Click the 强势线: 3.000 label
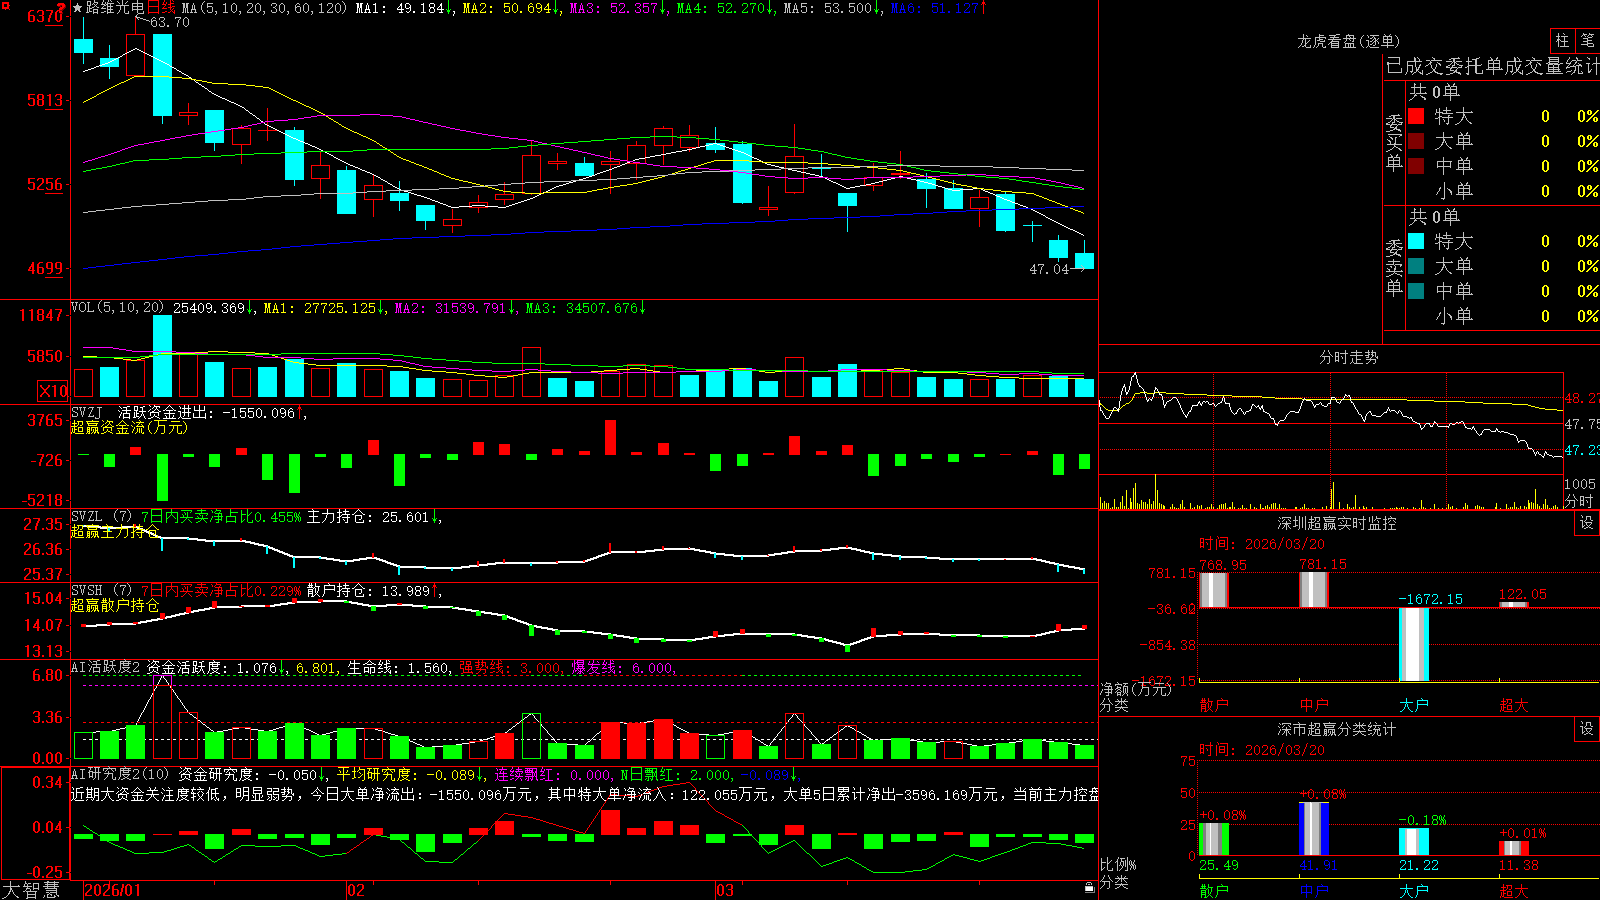Image resolution: width=1600 pixels, height=900 pixels. [x=510, y=668]
